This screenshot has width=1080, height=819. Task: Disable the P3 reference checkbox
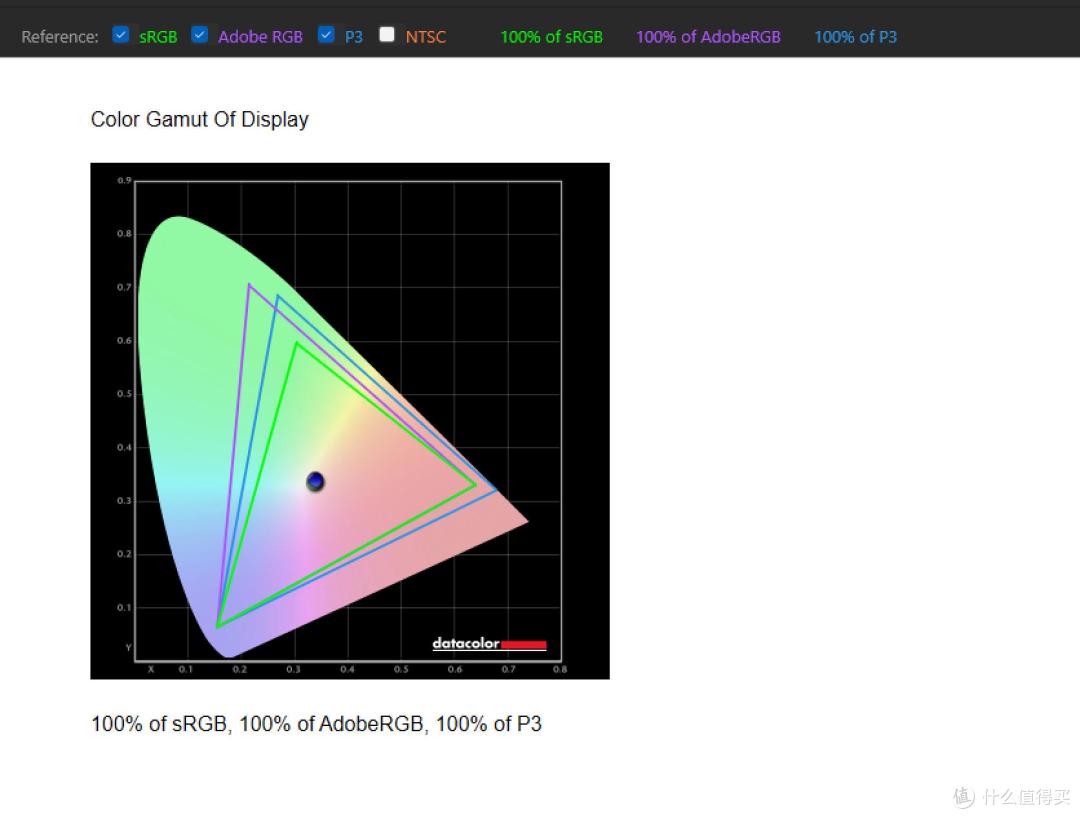tap(326, 34)
